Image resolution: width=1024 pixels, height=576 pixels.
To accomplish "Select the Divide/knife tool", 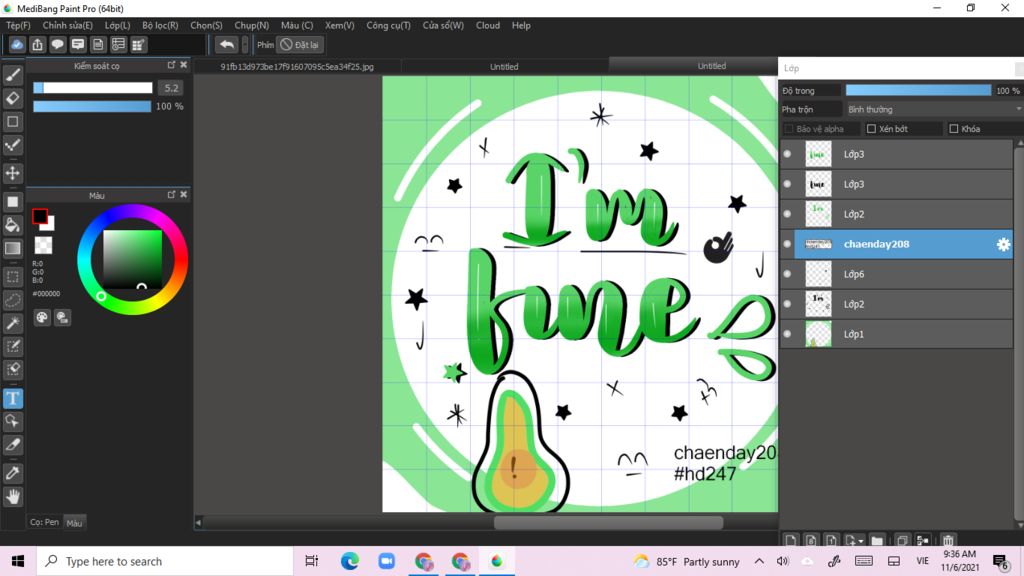I will [x=12, y=445].
